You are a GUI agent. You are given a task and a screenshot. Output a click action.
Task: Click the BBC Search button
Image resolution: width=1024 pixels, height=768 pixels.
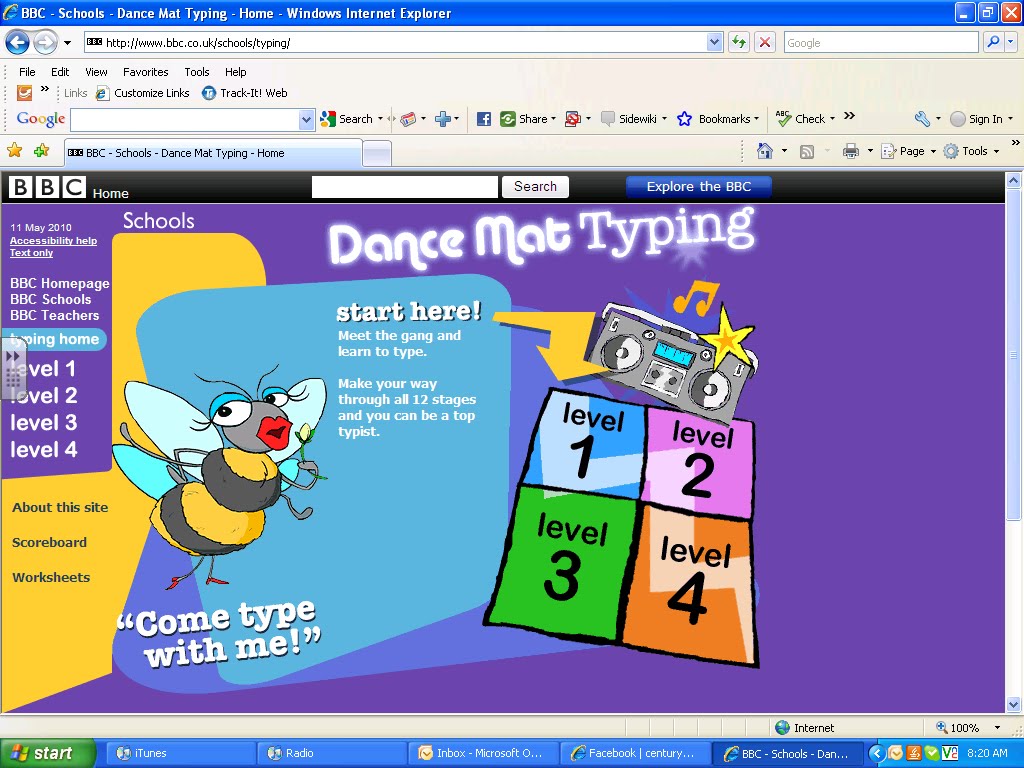(535, 187)
